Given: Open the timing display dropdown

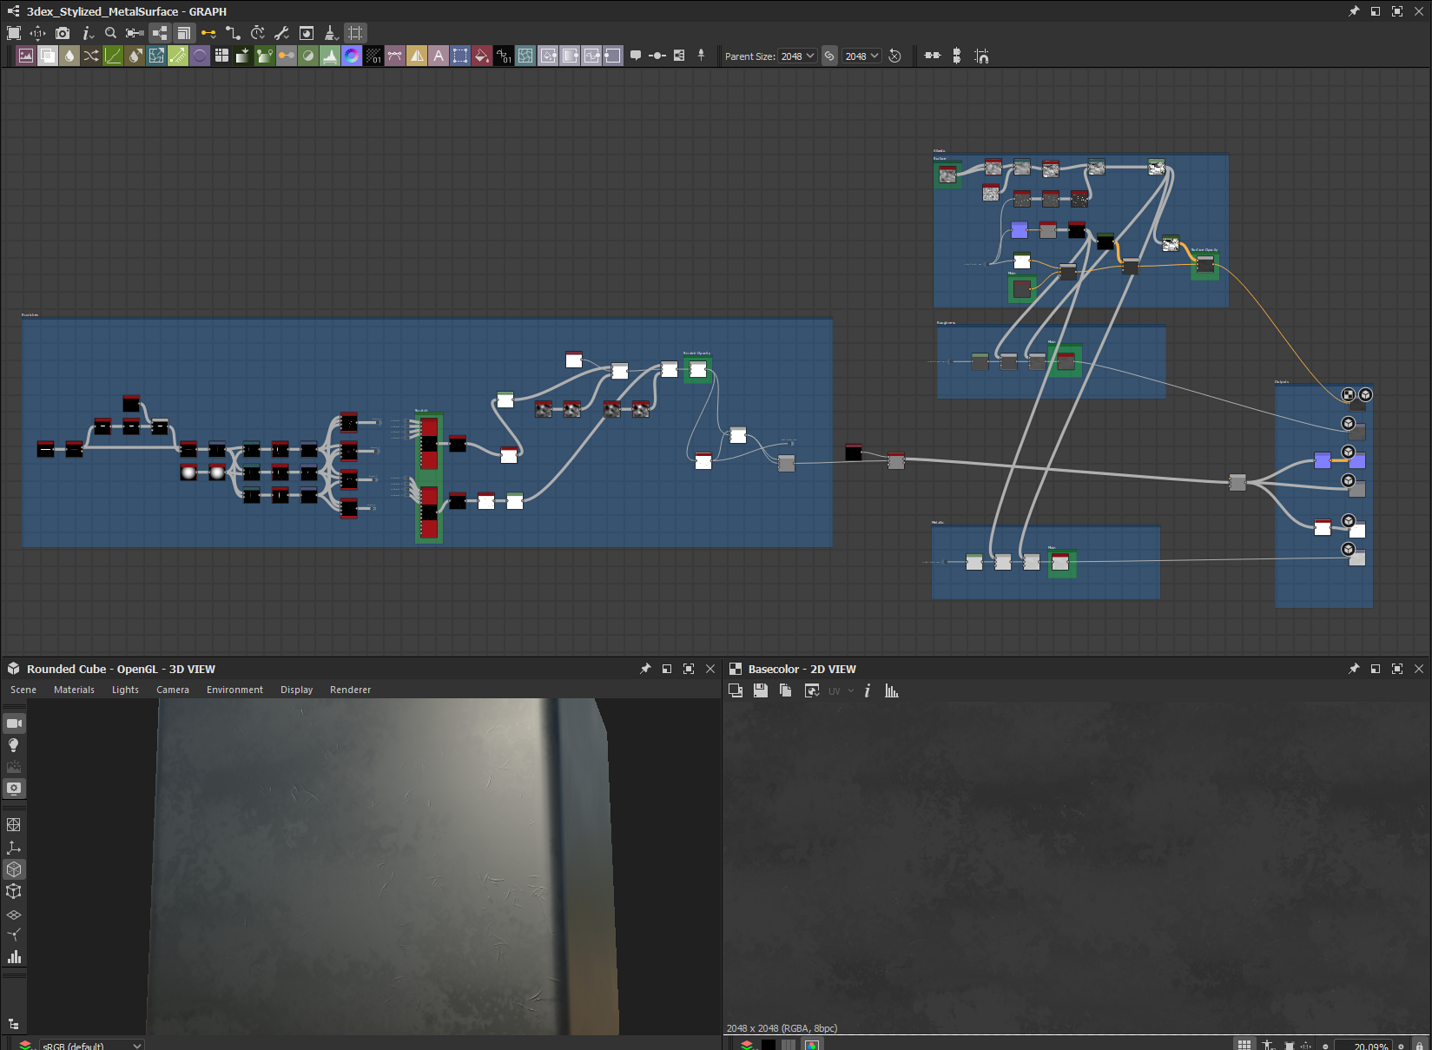Looking at the screenshot, I should pyautogui.click(x=258, y=33).
